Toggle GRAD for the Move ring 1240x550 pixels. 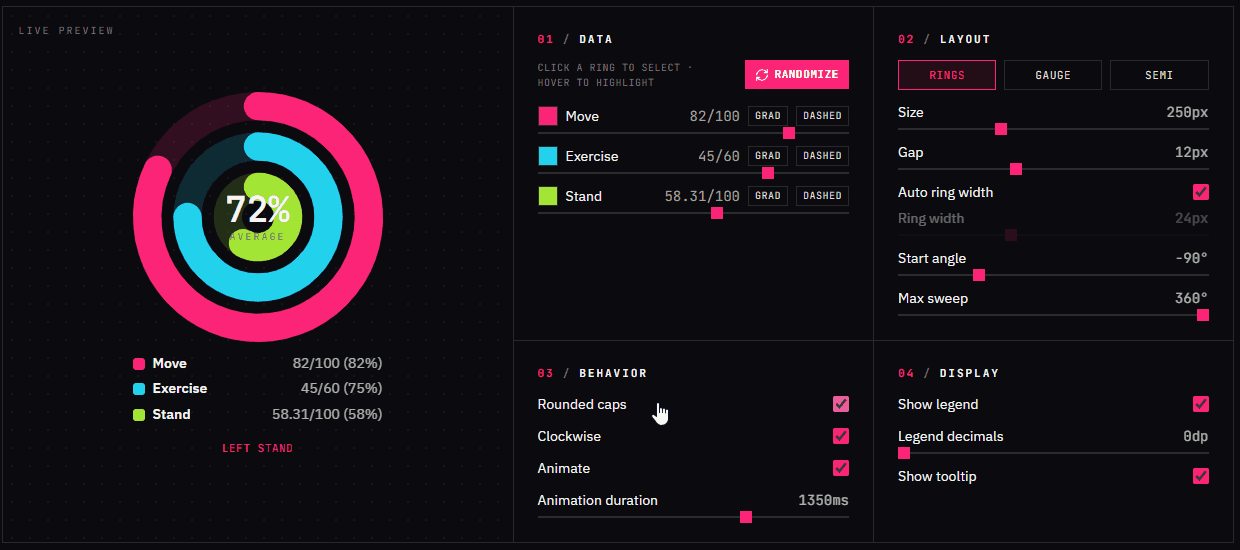point(768,116)
